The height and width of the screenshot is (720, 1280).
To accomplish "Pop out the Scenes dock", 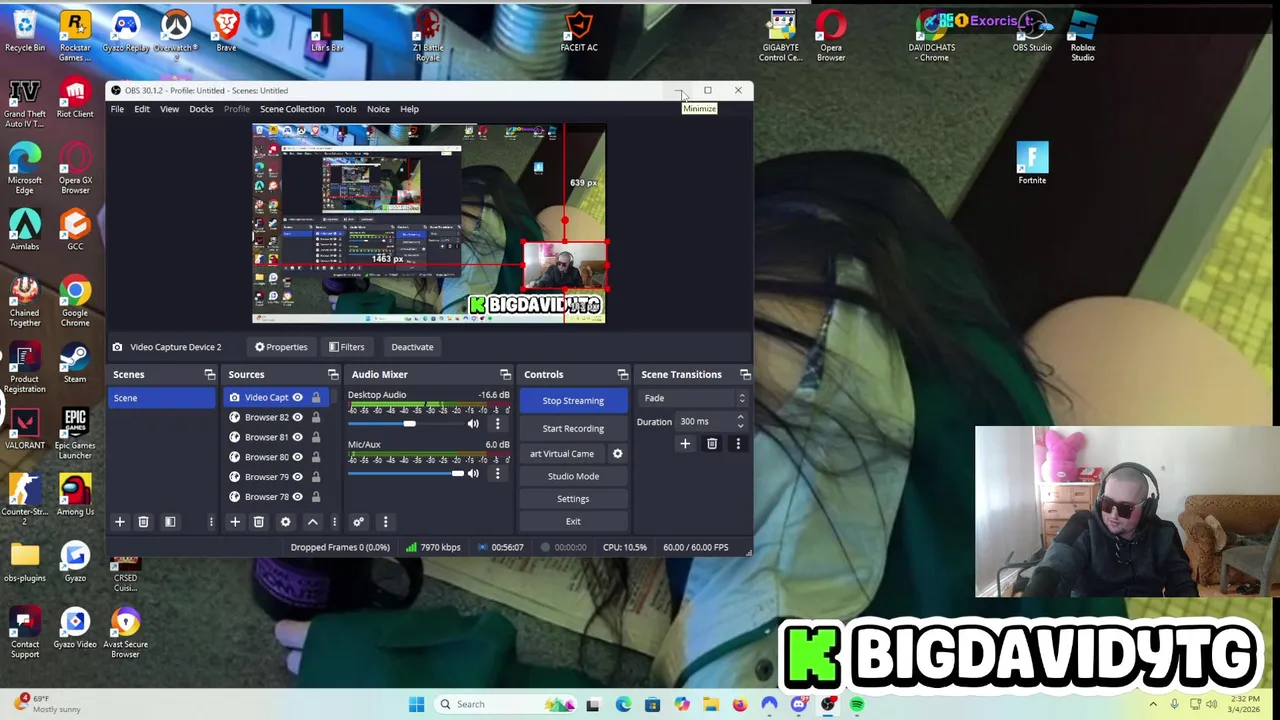I will point(209,374).
